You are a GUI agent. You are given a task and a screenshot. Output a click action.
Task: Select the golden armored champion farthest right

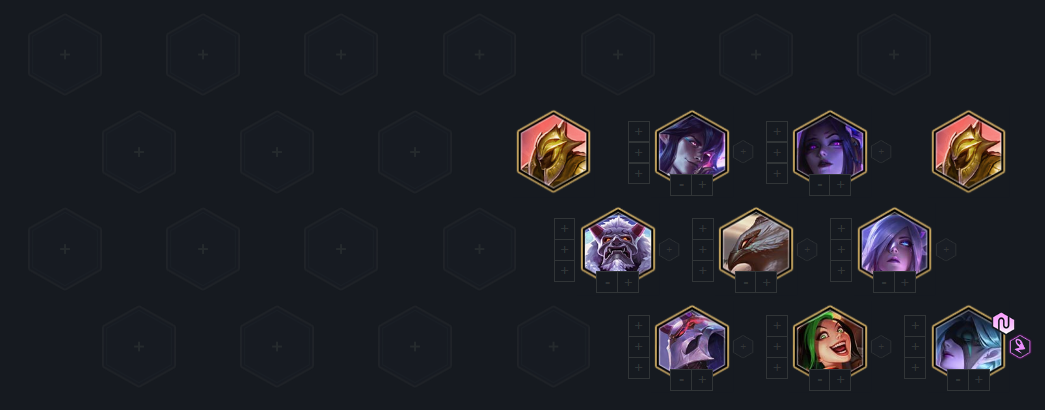(x=968, y=151)
